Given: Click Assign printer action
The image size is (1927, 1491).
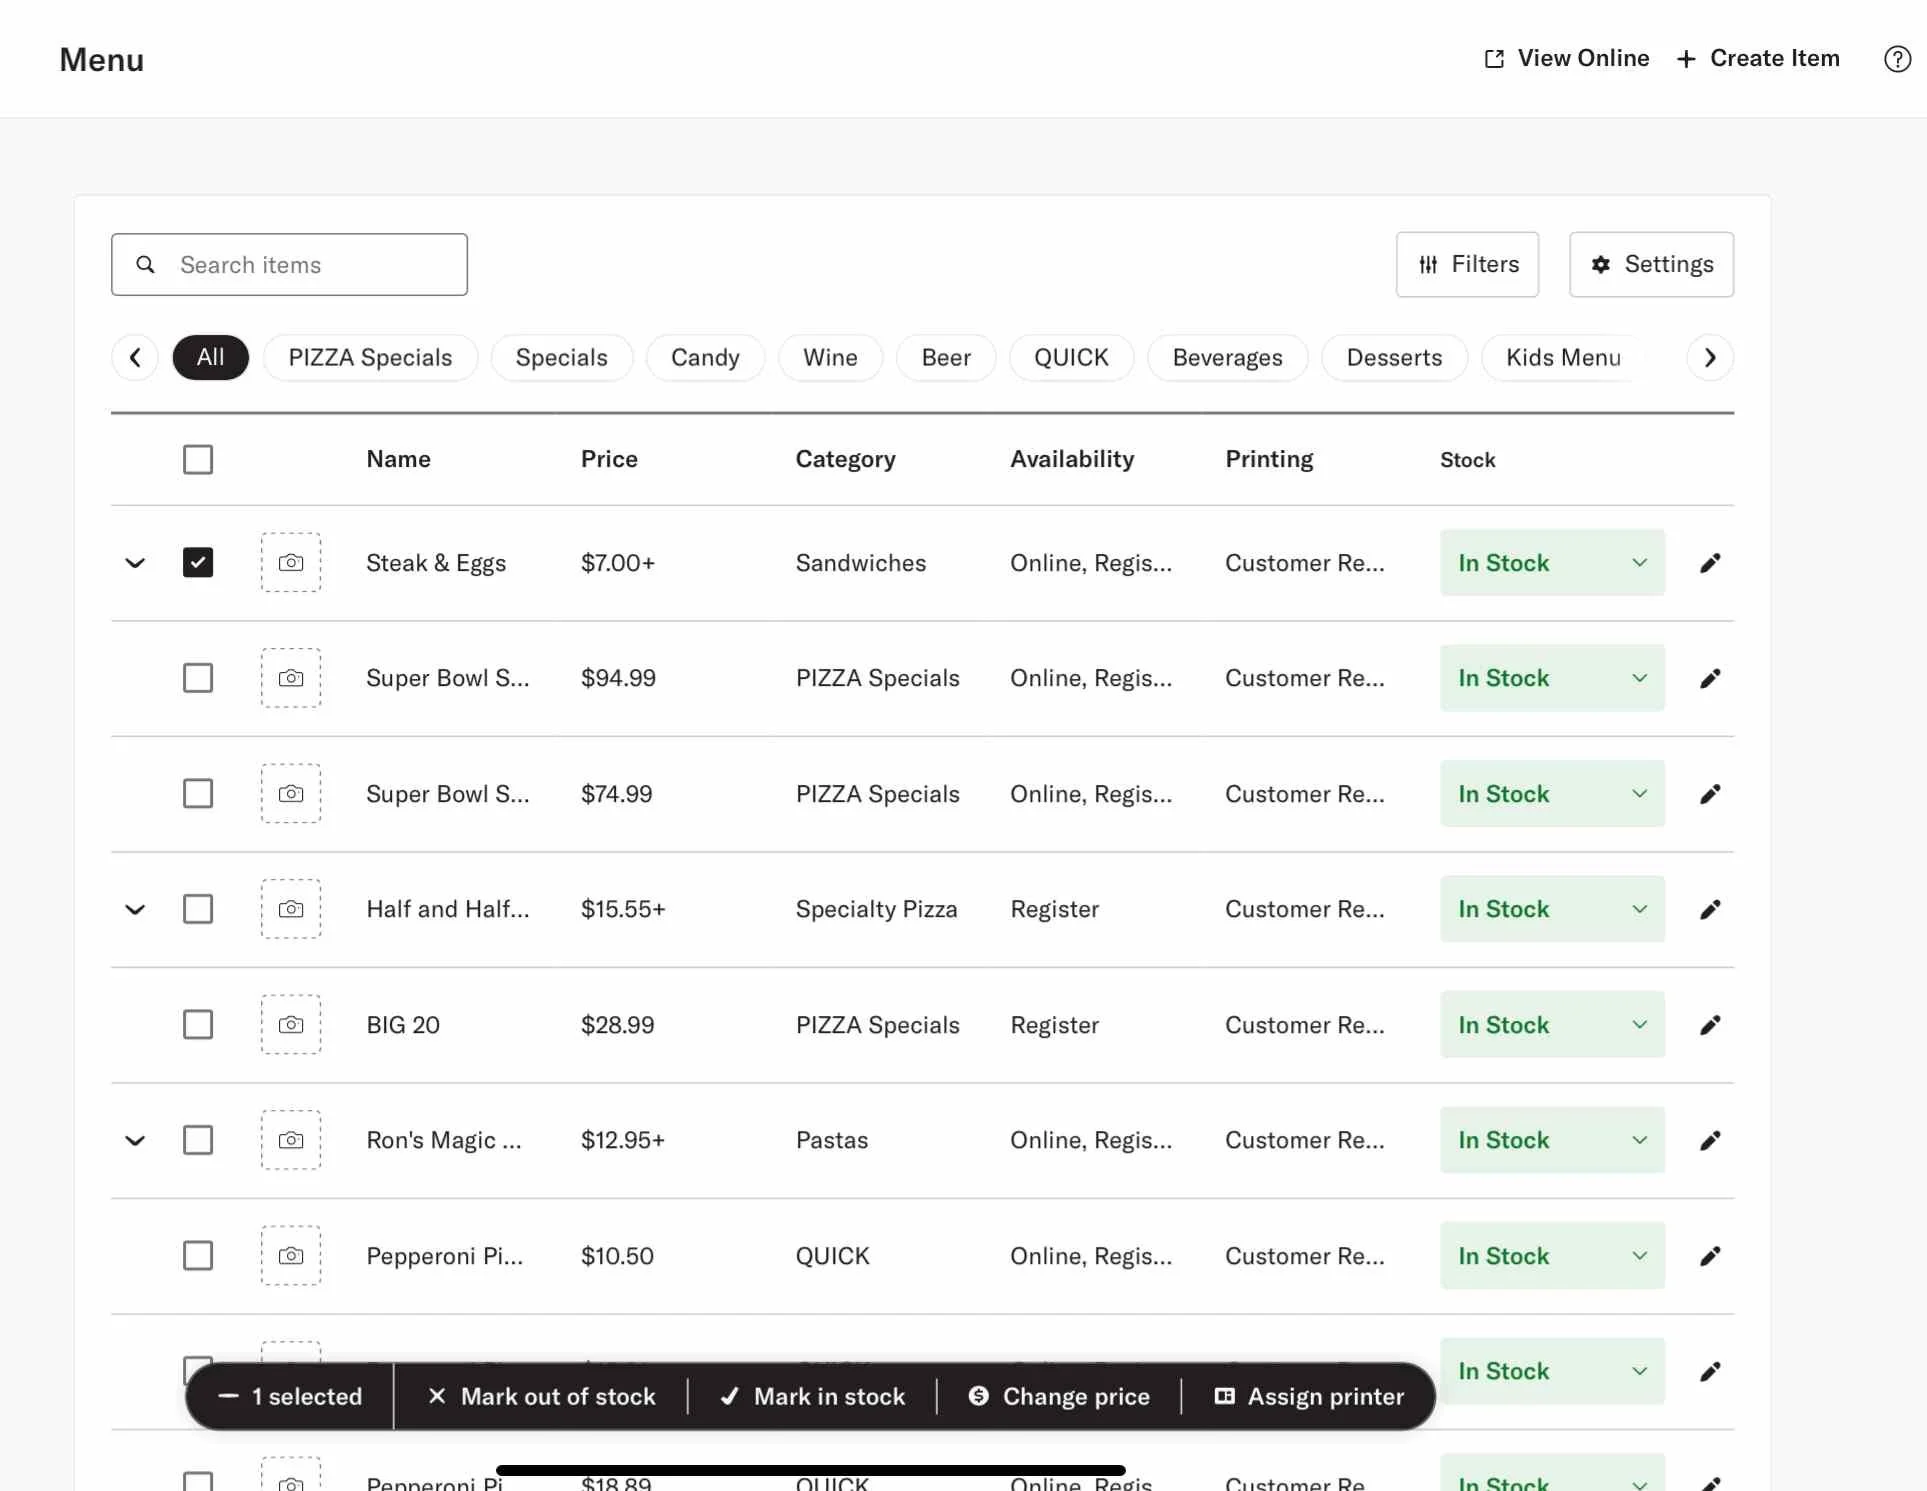Looking at the screenshot, I should coord(1309,1397).
